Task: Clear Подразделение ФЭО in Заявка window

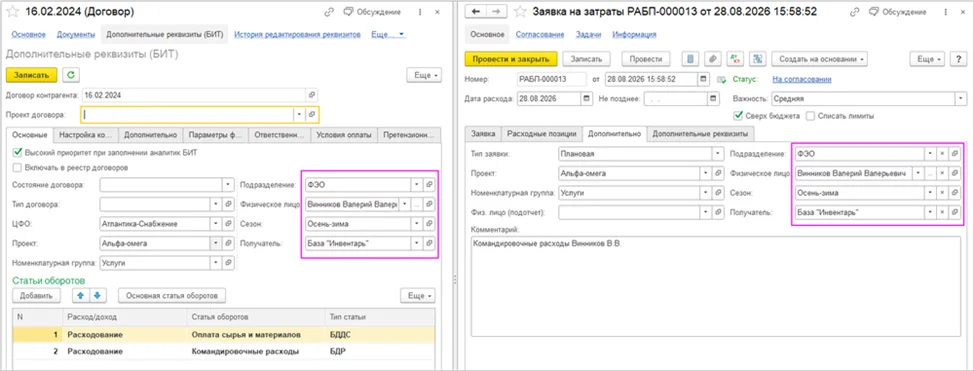Action: coord(942,154)
